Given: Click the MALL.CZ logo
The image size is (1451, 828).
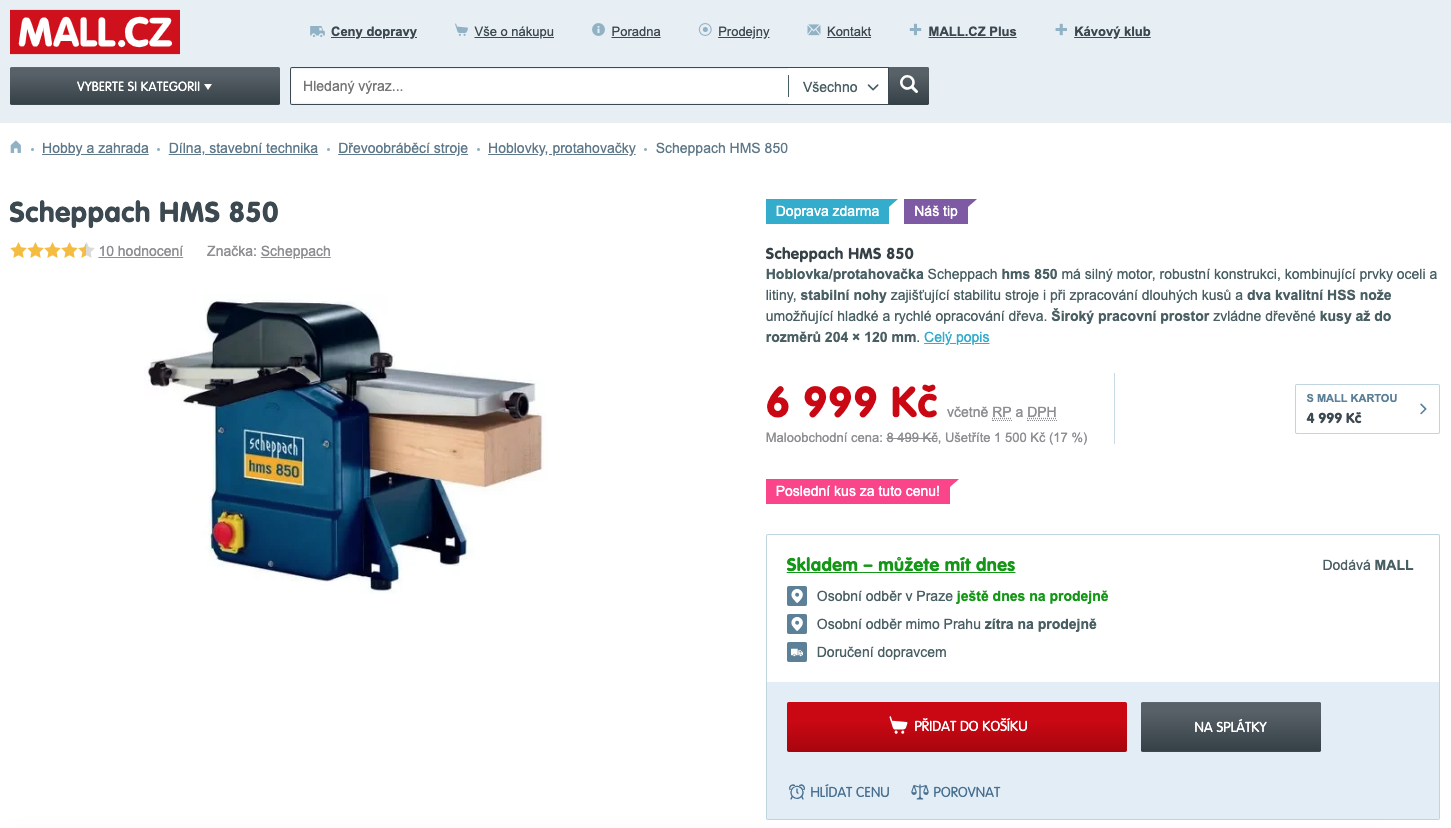Looking at the screenshot, I should click(95, 32).
